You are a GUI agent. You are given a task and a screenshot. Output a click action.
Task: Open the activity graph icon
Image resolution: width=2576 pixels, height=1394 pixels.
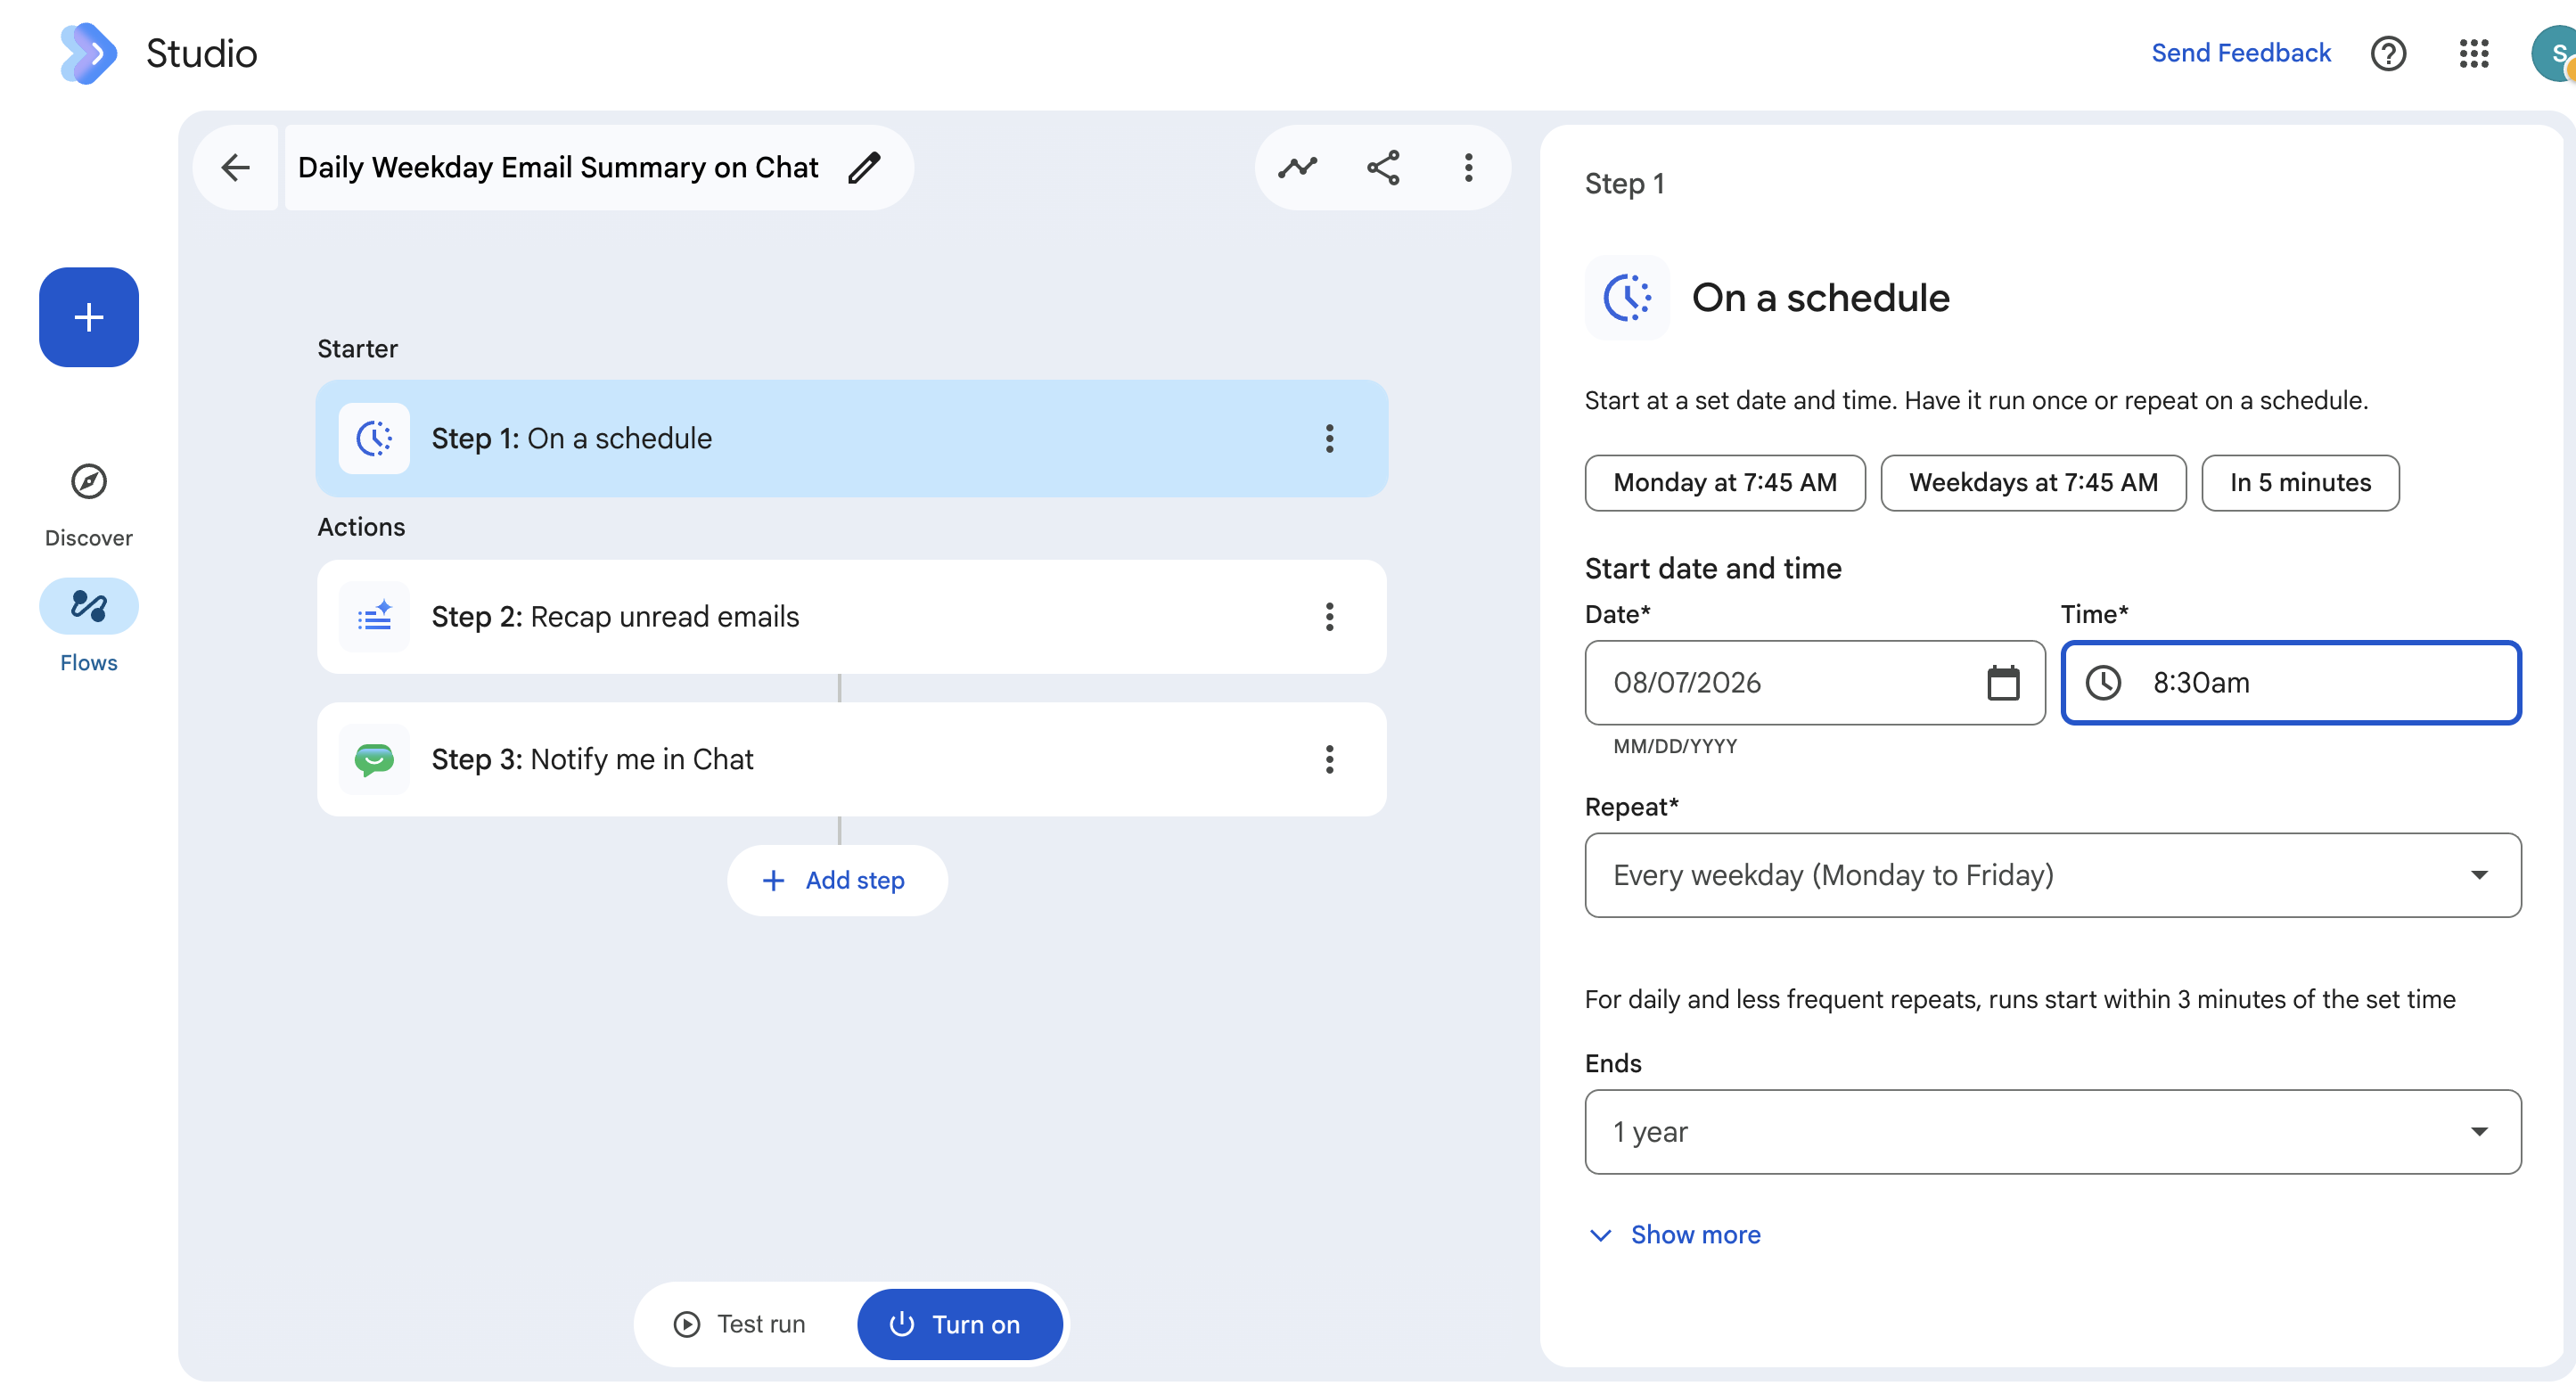[x=1297, y=167]
